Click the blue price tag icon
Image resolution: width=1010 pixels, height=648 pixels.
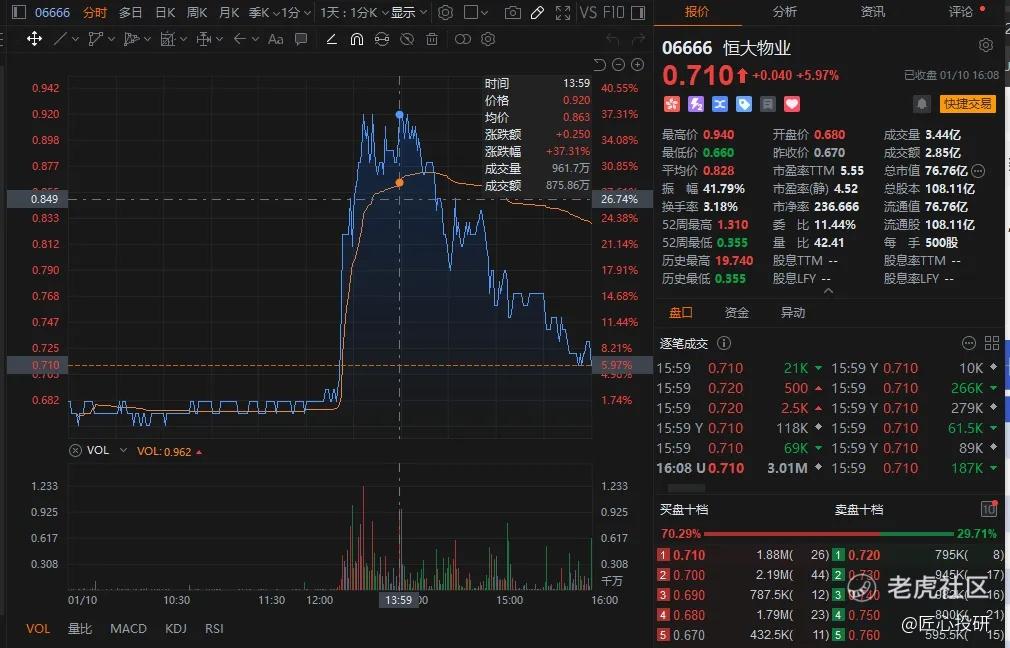point(743,104)
